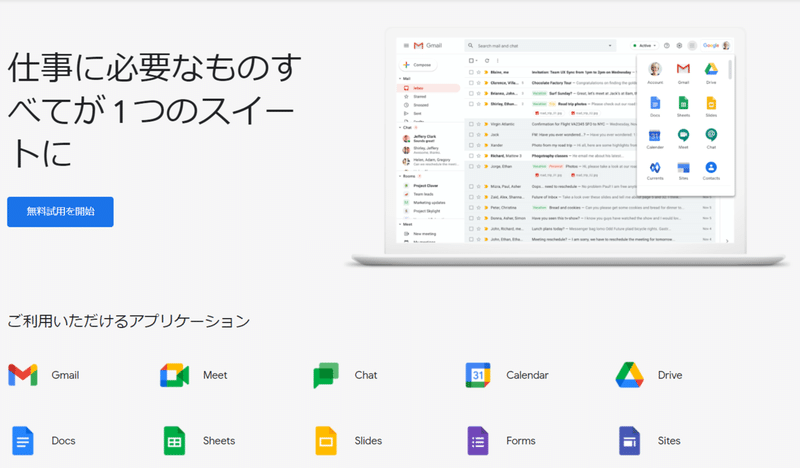The width and height of the screenshot is (800, 468).
Task: Click the Gmail hamburger main menu icon
Action: (x=406, y=45)
